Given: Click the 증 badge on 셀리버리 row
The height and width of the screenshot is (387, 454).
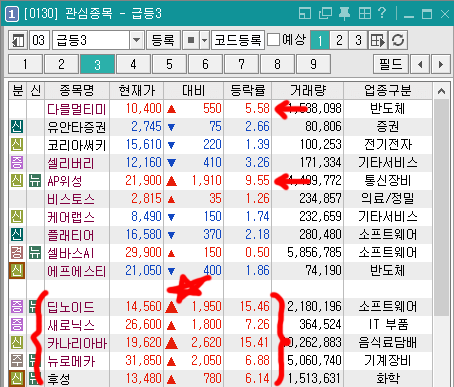Looking at the screenshot, I should [x=17, y=163].
